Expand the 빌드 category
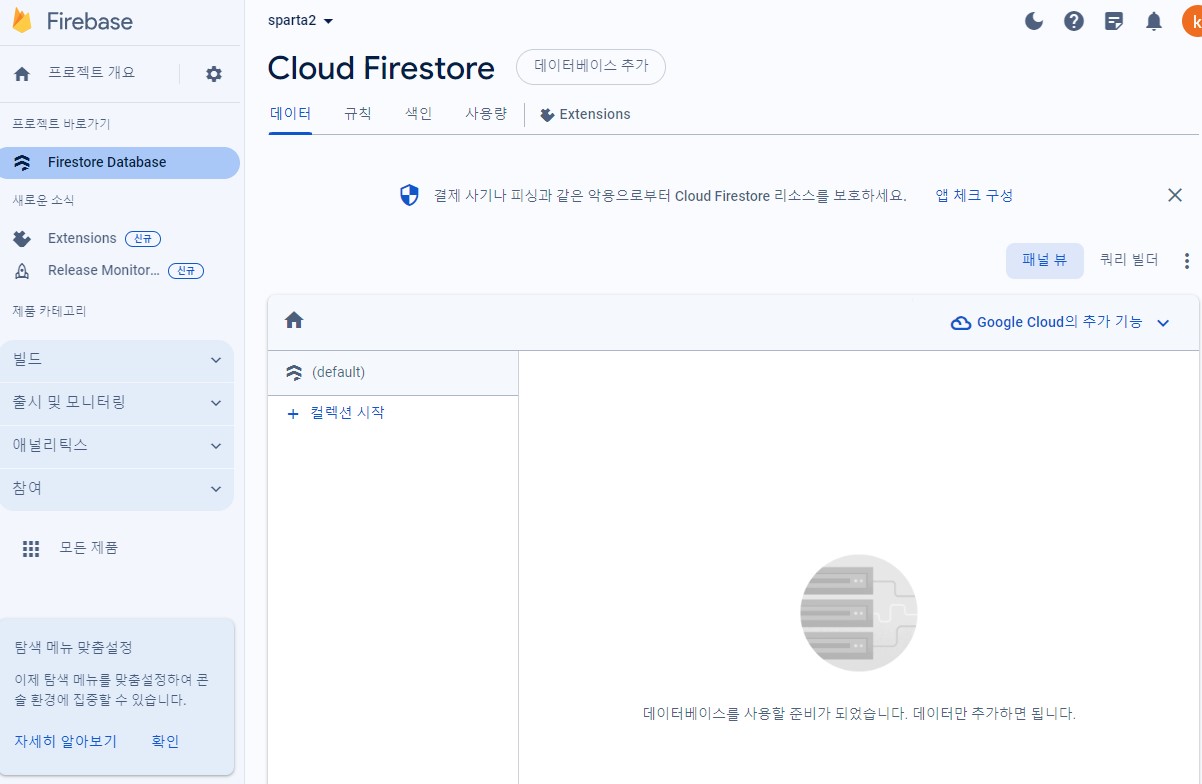 coord(117,360)
